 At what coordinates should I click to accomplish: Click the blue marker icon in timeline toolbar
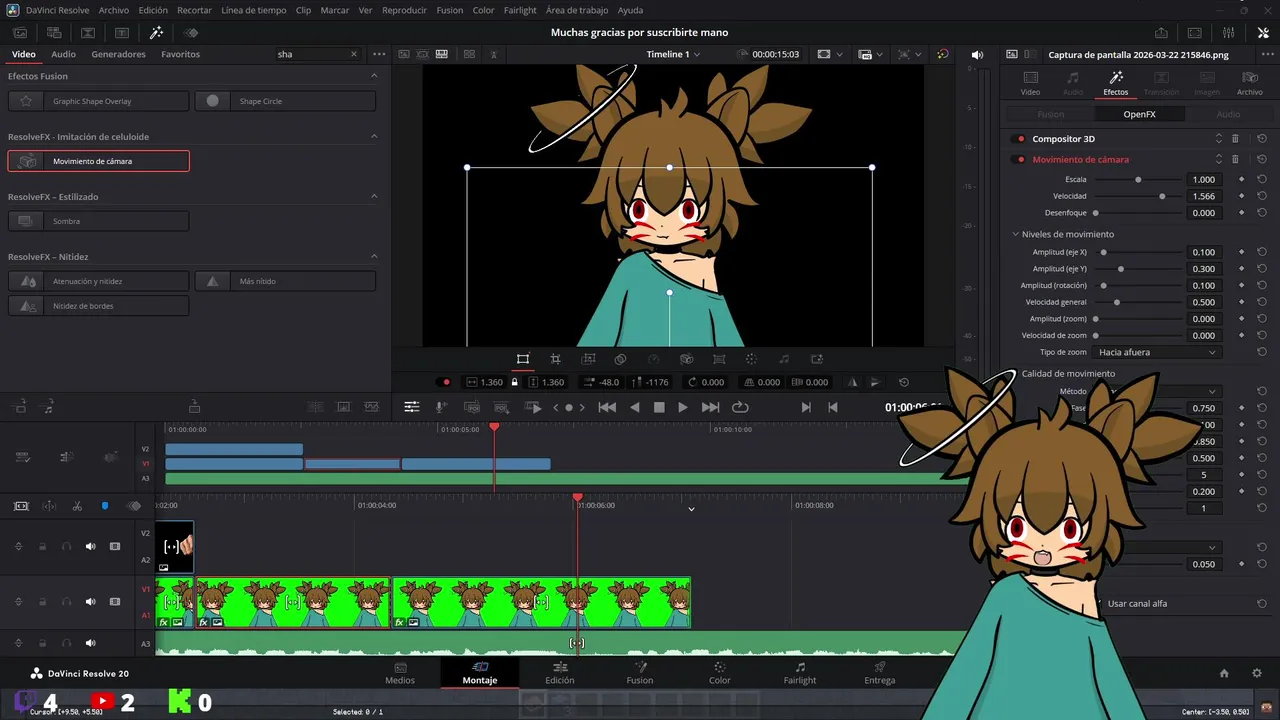(x=105, y=506)
